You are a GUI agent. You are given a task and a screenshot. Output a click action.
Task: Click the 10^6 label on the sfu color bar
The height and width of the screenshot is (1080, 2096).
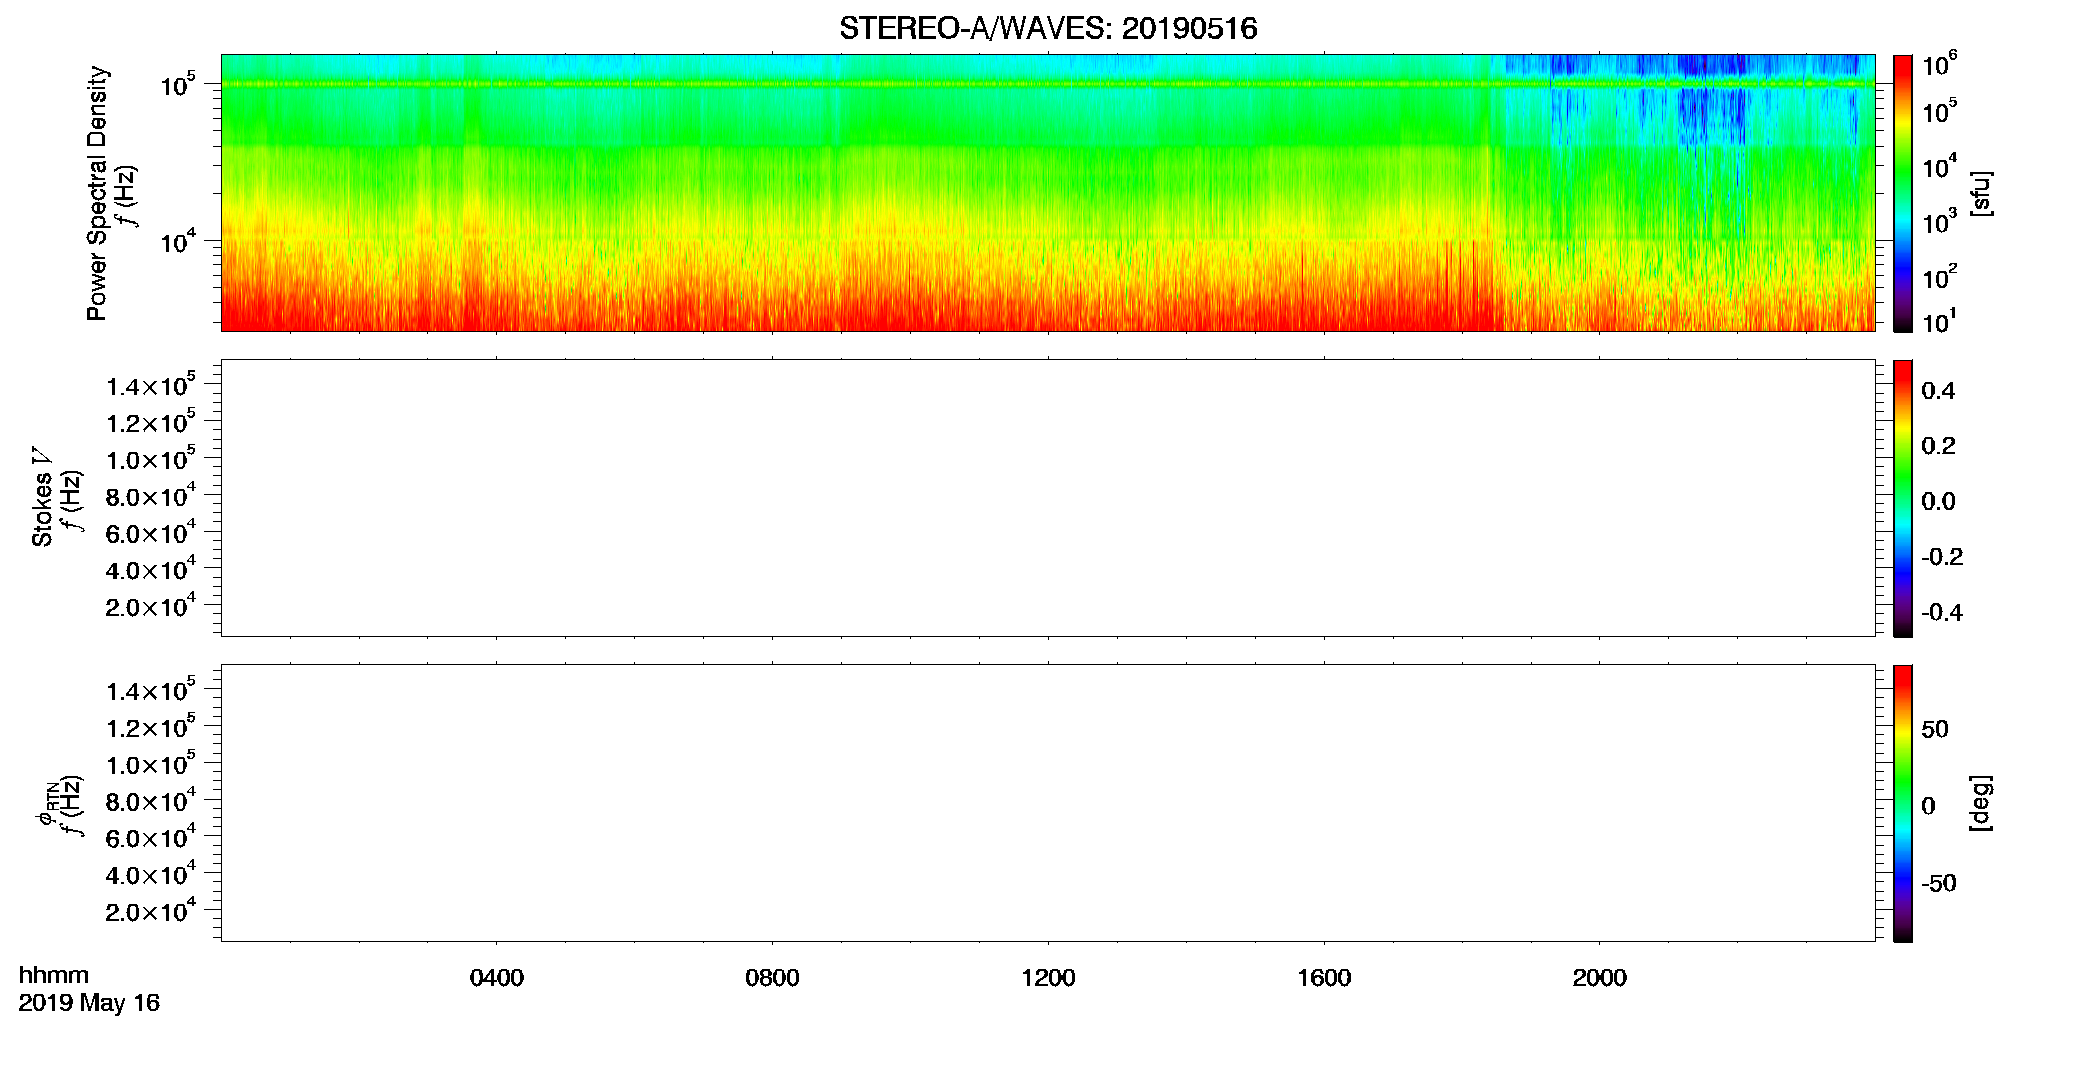[1939, 64]
